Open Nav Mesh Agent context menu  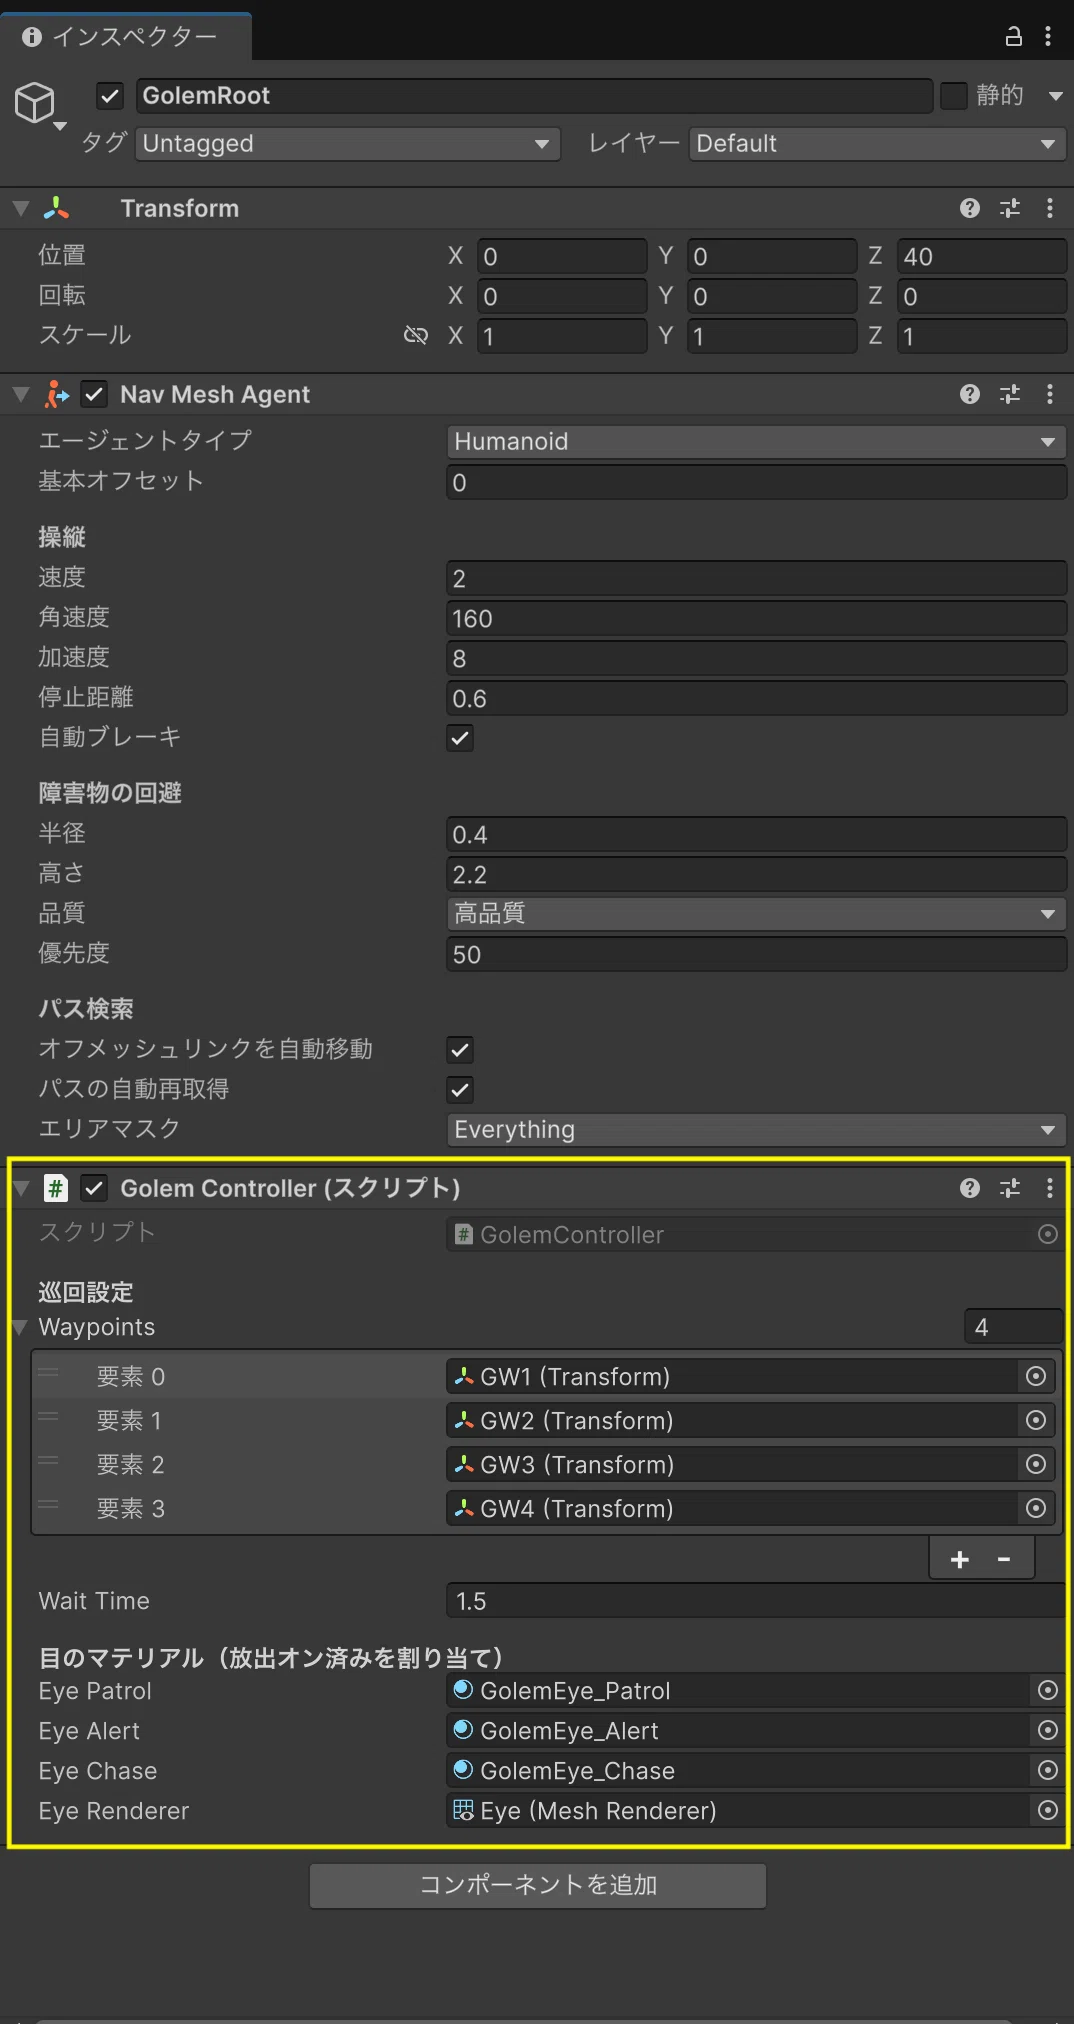tap(1049, 394)
